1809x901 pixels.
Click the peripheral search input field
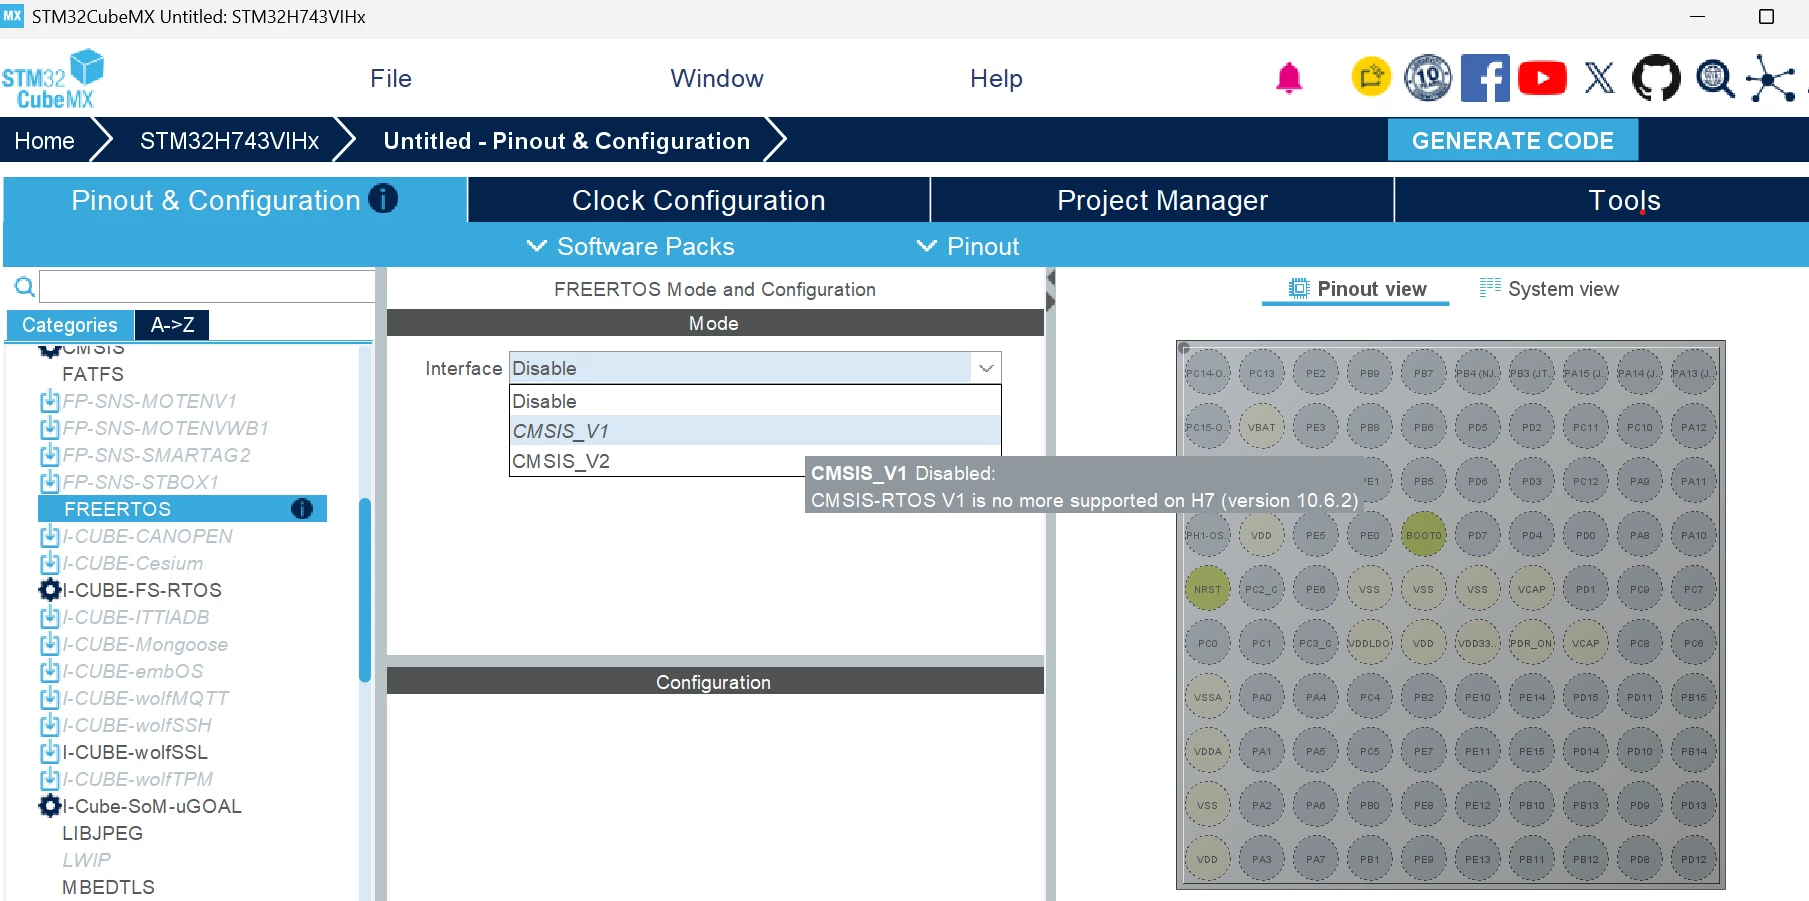(x=207, y=286)
